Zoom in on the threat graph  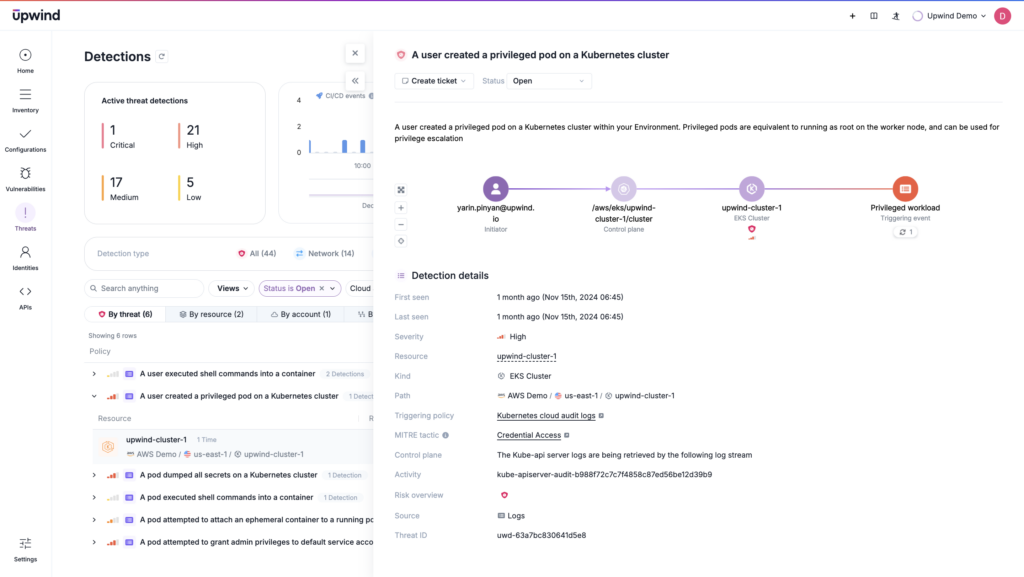pyautogui.click(x=401, y=208)
